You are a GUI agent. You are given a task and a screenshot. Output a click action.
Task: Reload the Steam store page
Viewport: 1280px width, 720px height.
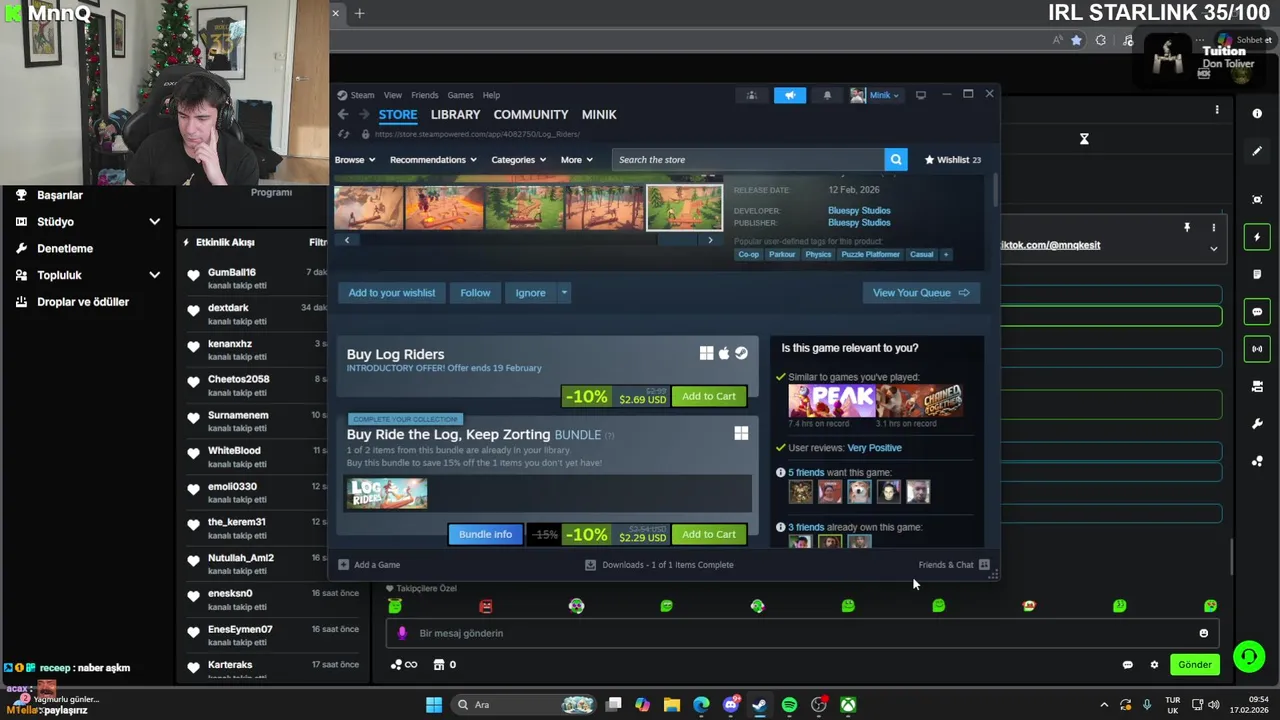(343, 134)
